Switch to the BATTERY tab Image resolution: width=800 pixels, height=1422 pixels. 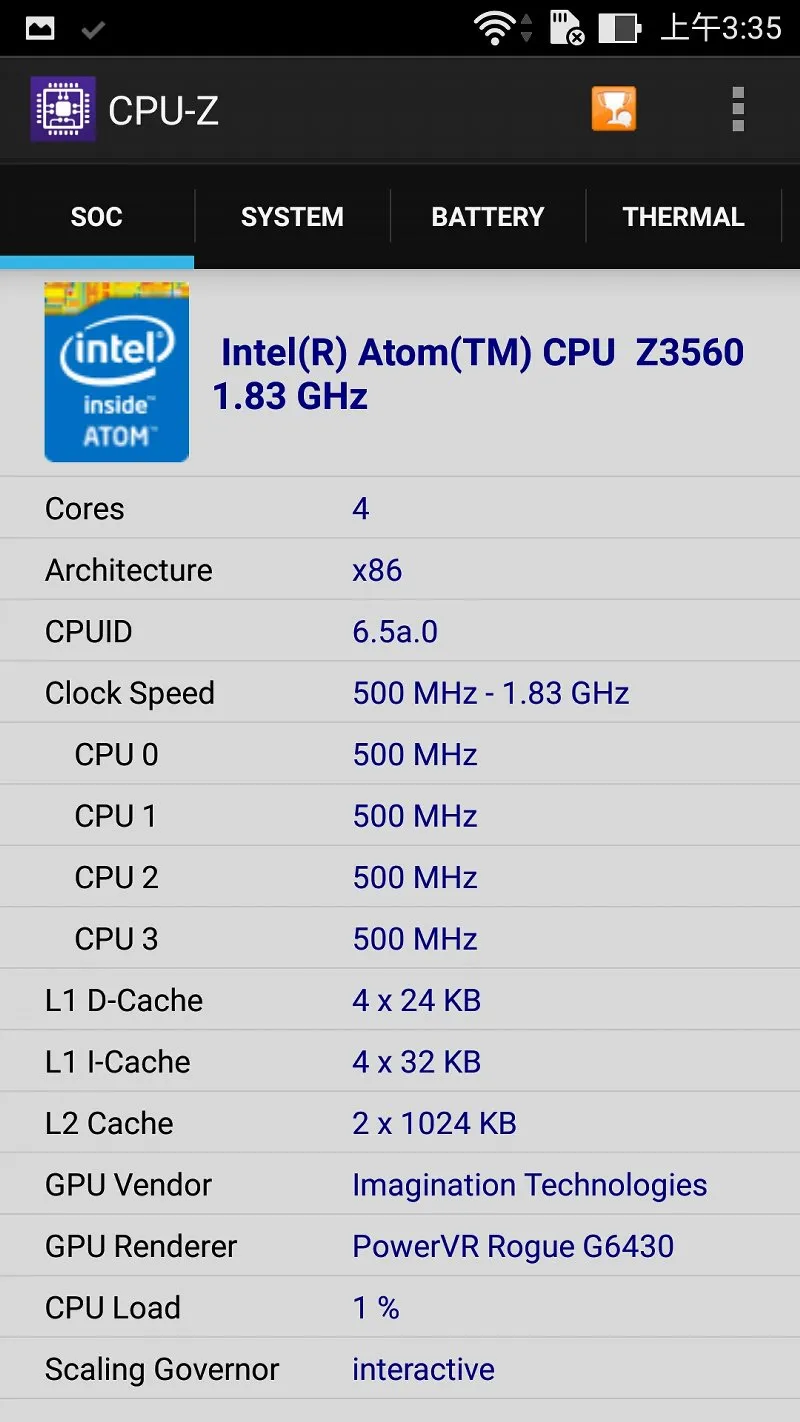(488, 217)
